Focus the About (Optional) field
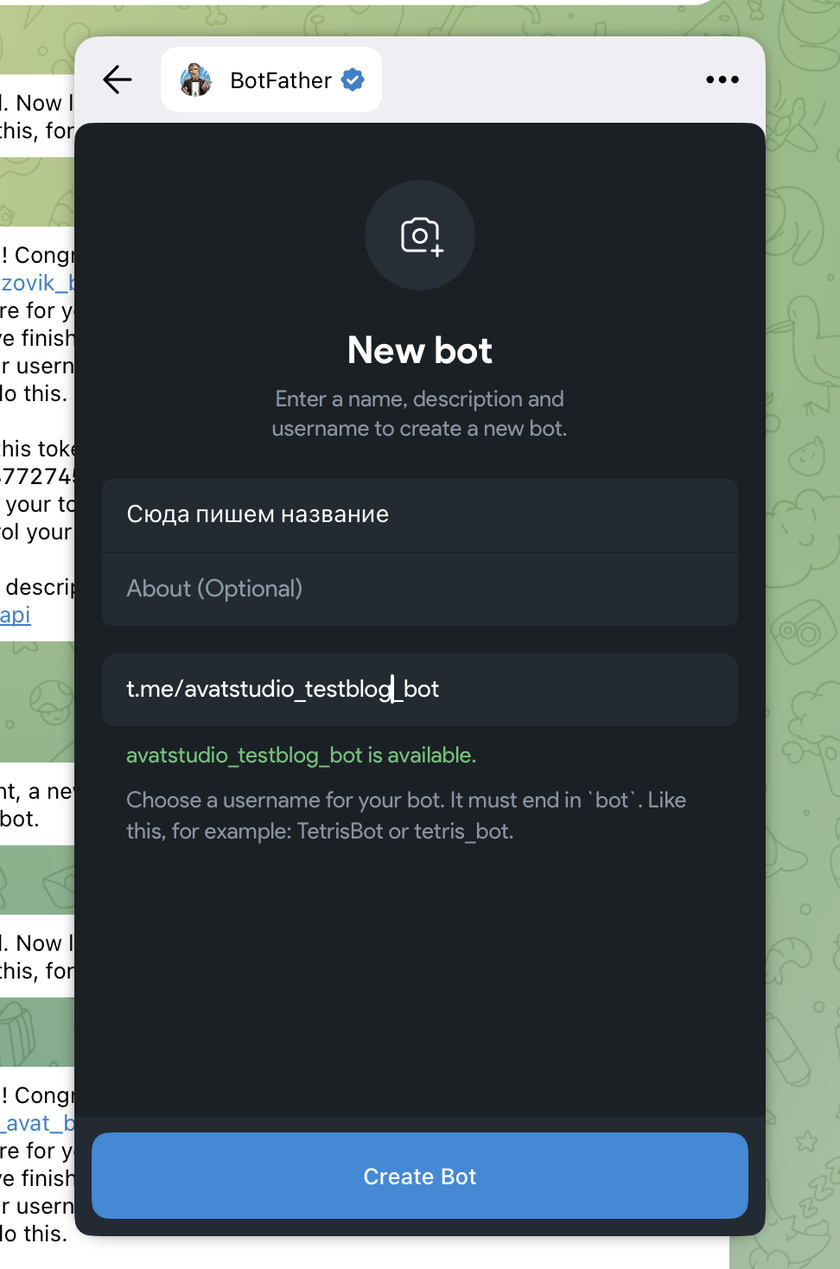The width and height of the screenshot is (840, 1269). (420, 589)
